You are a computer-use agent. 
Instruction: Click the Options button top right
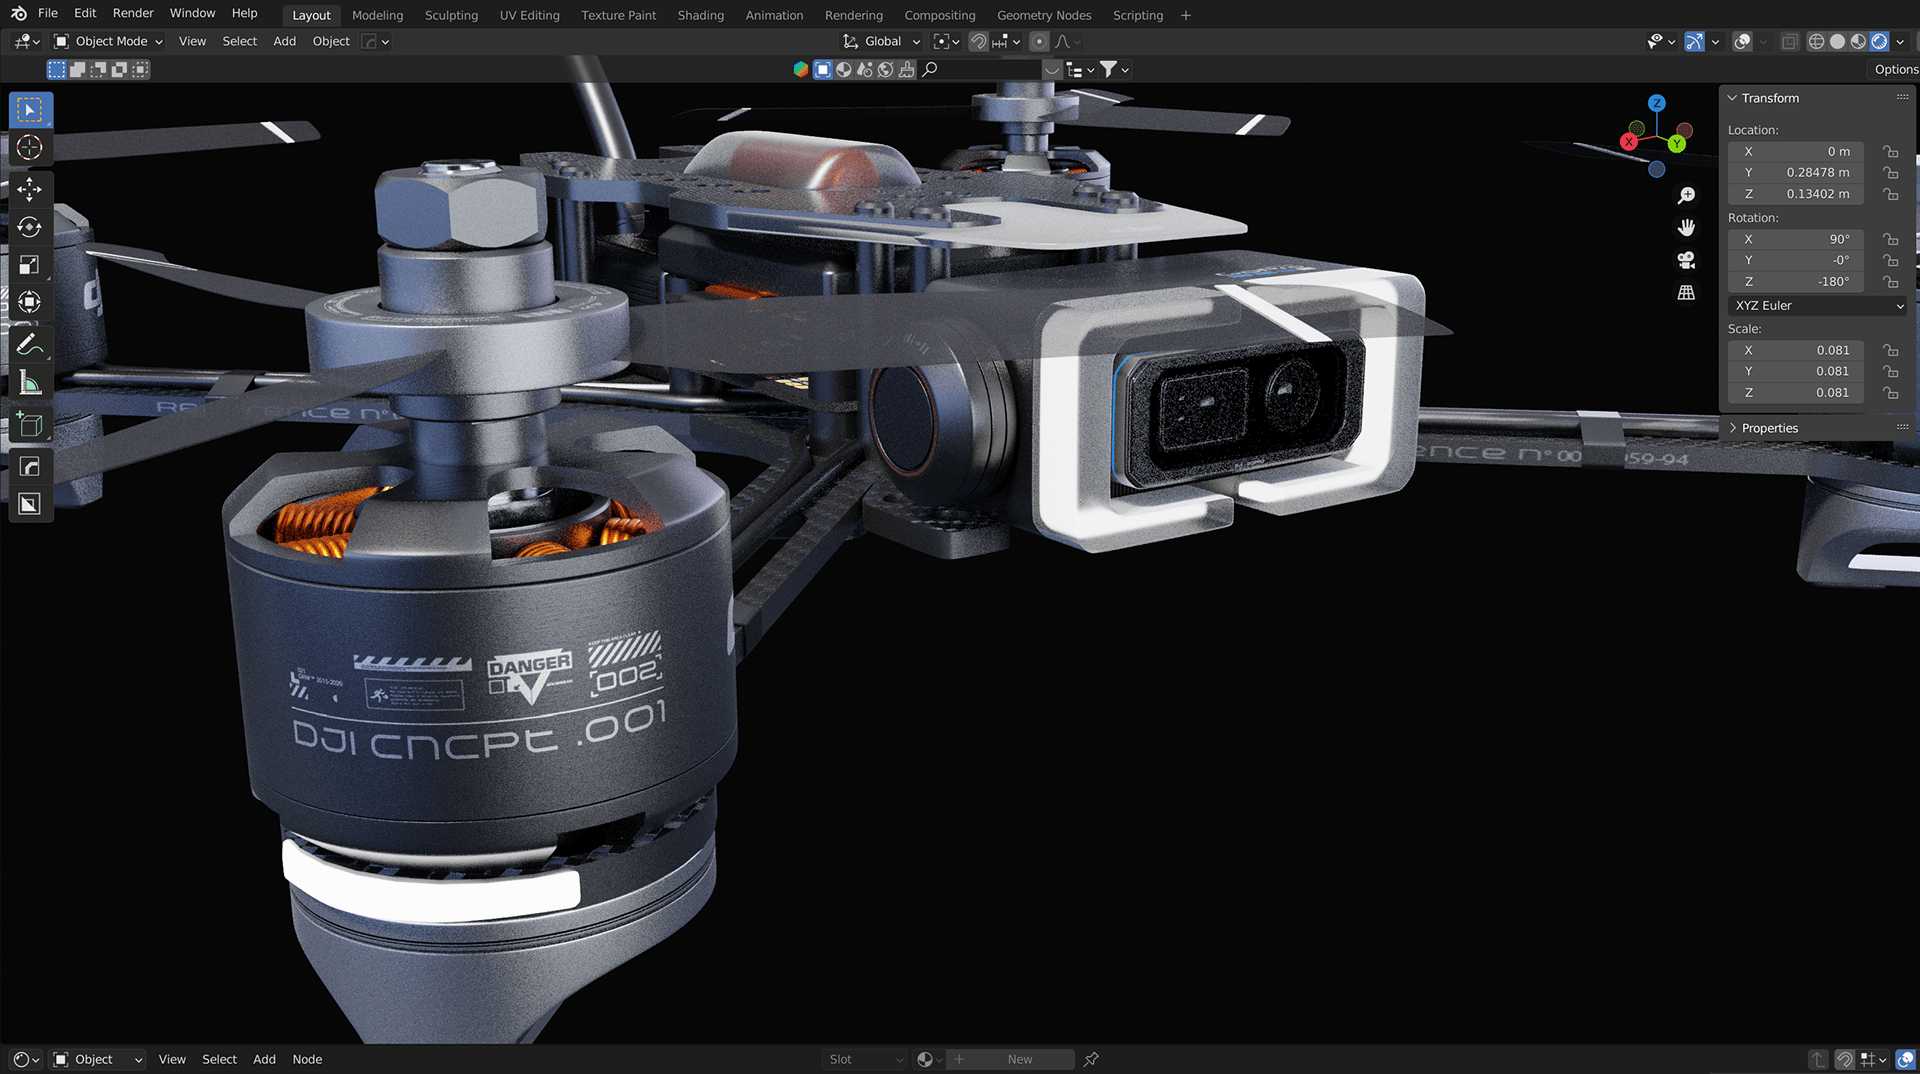tap(1893, 69)
